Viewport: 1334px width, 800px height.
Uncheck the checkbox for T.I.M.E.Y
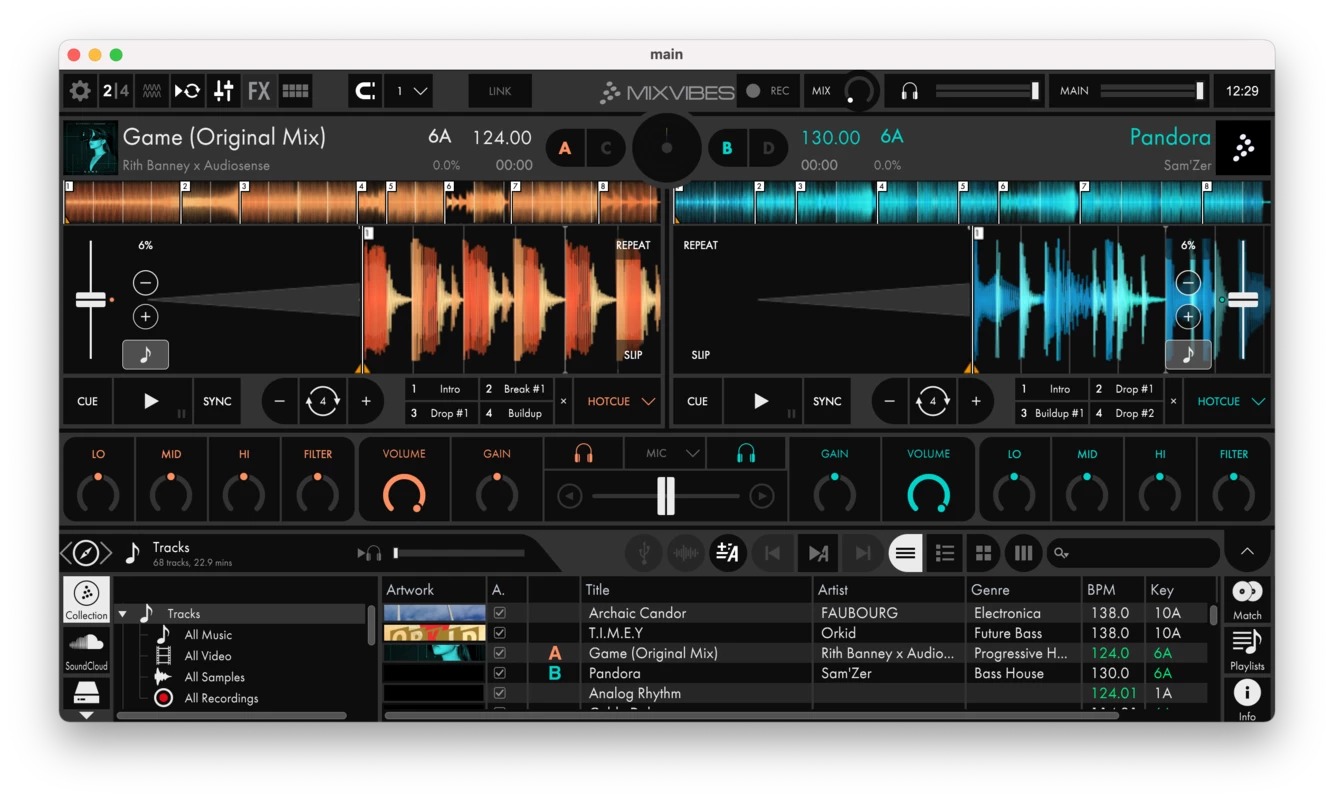tap(500, 633)
